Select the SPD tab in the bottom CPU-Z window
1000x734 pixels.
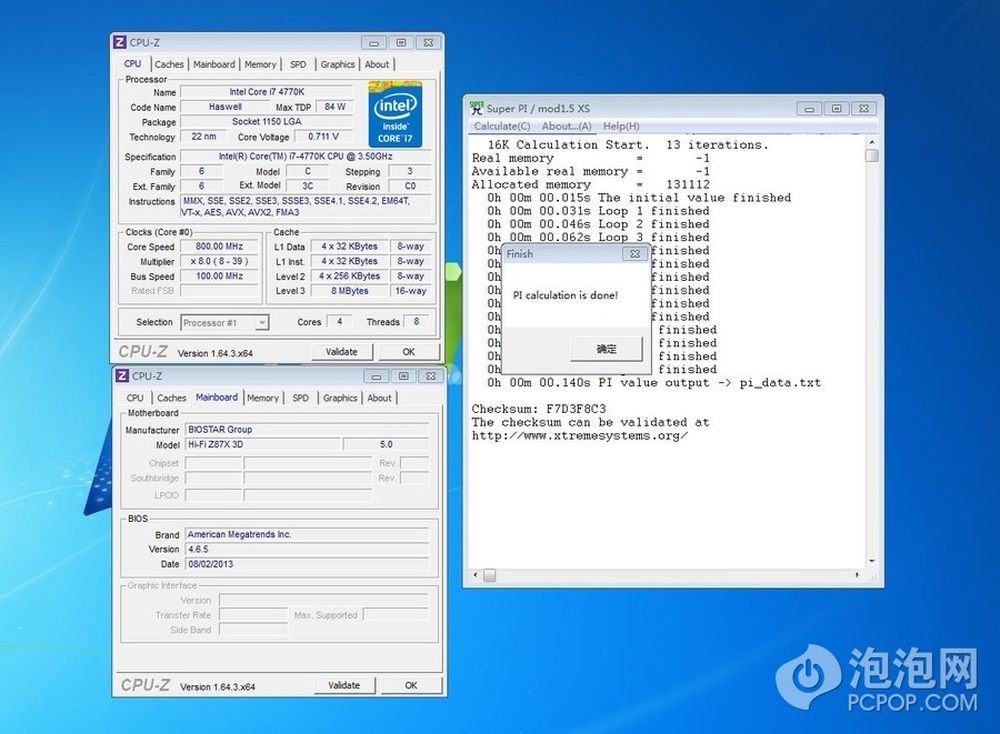click(300, 398)
